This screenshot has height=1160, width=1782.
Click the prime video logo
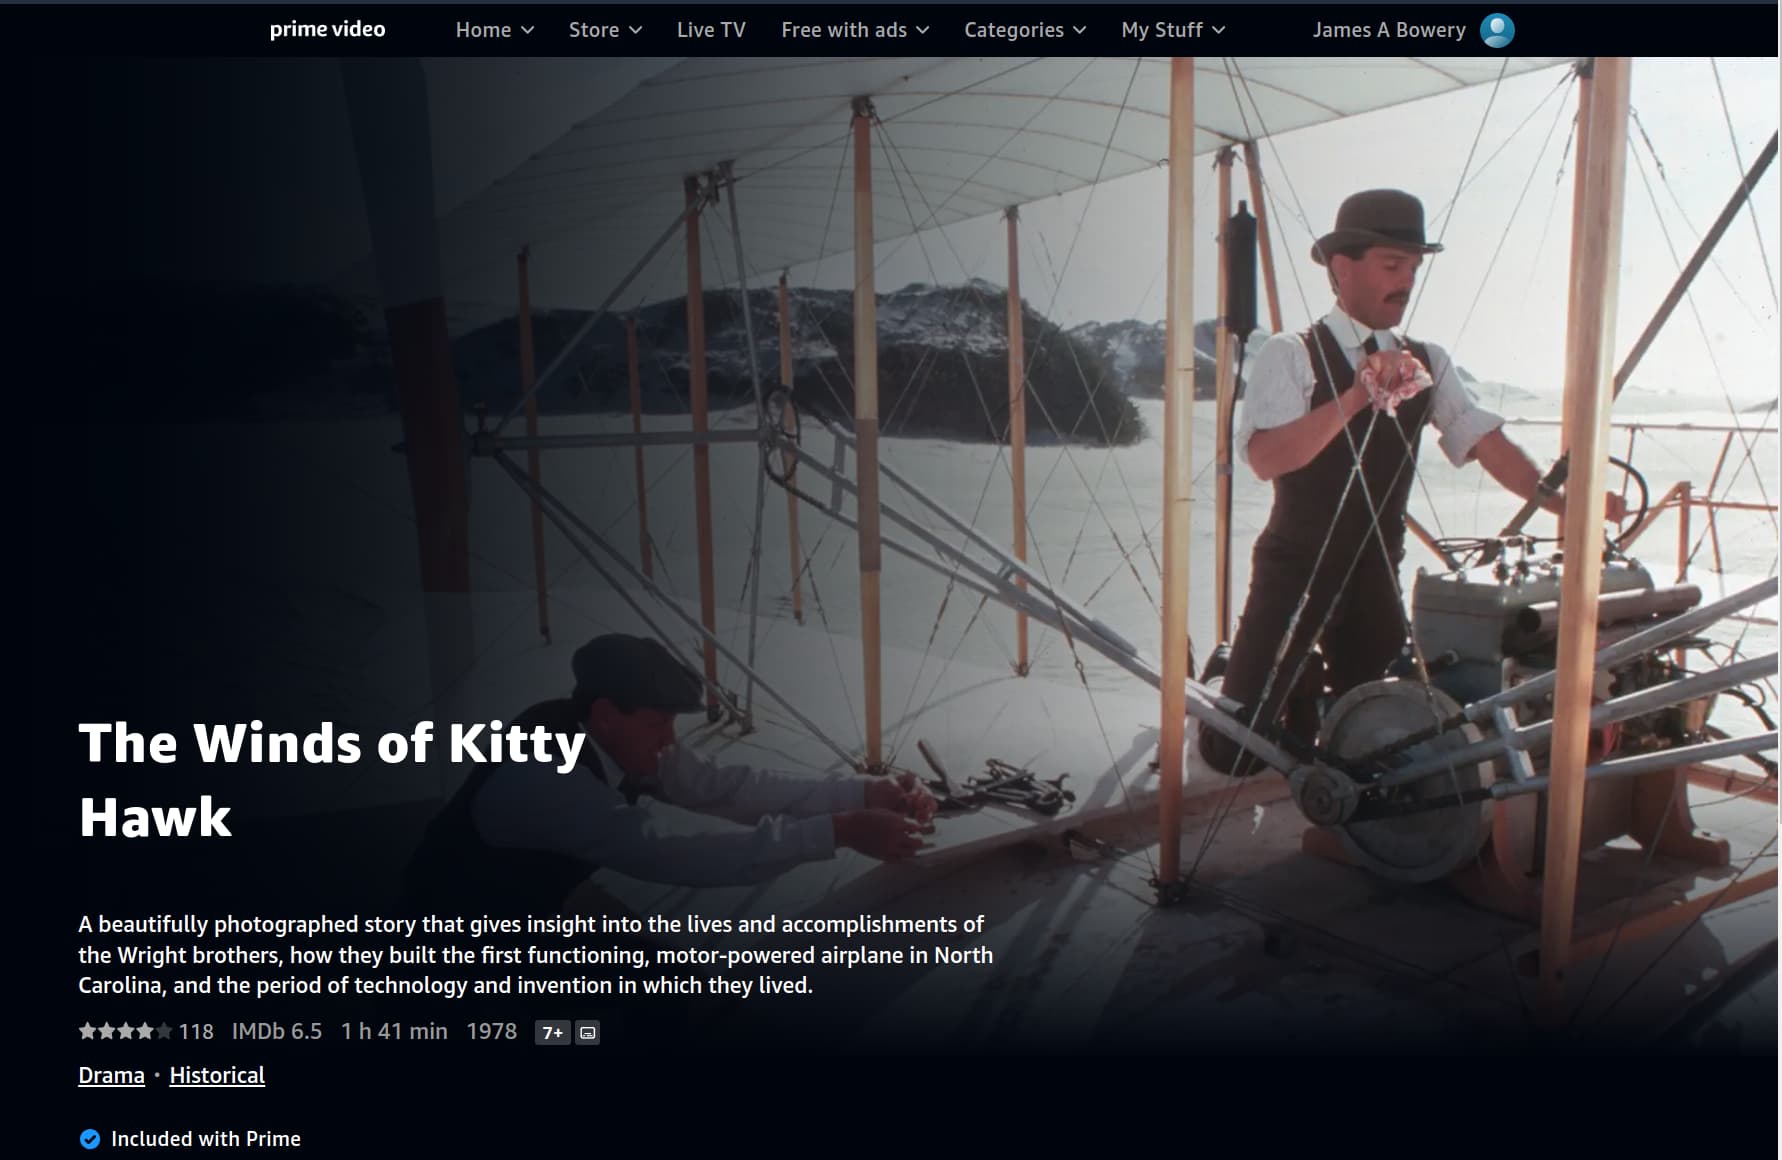pyautogui.click(x=327, y=29)
